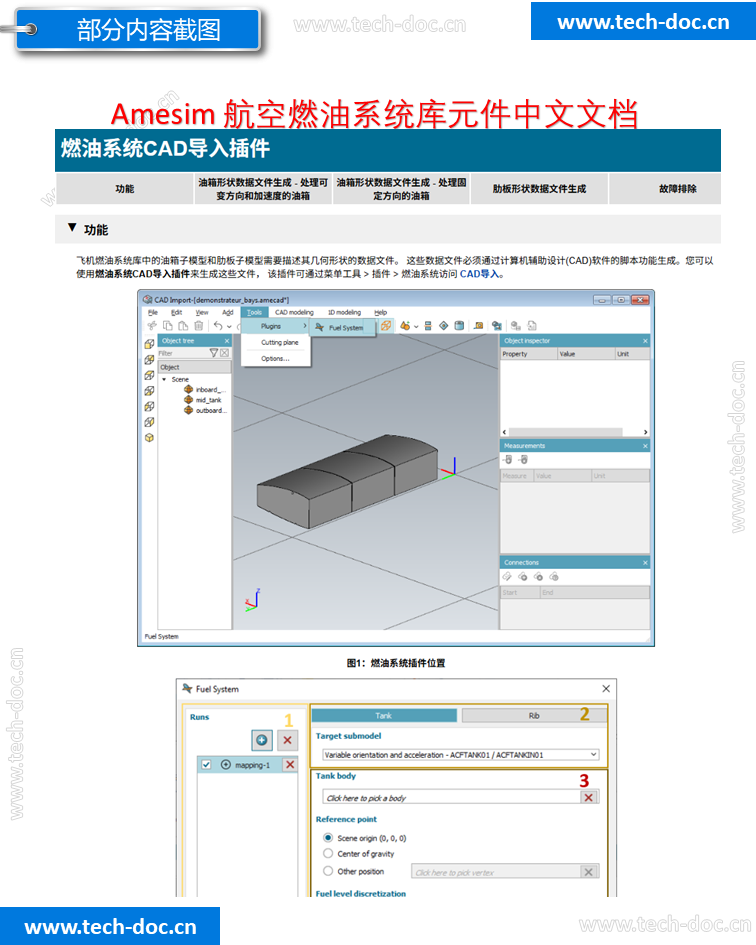This screenshot has width=756, height=945.
Task: Open the View menu
Action: coord(202,312)
